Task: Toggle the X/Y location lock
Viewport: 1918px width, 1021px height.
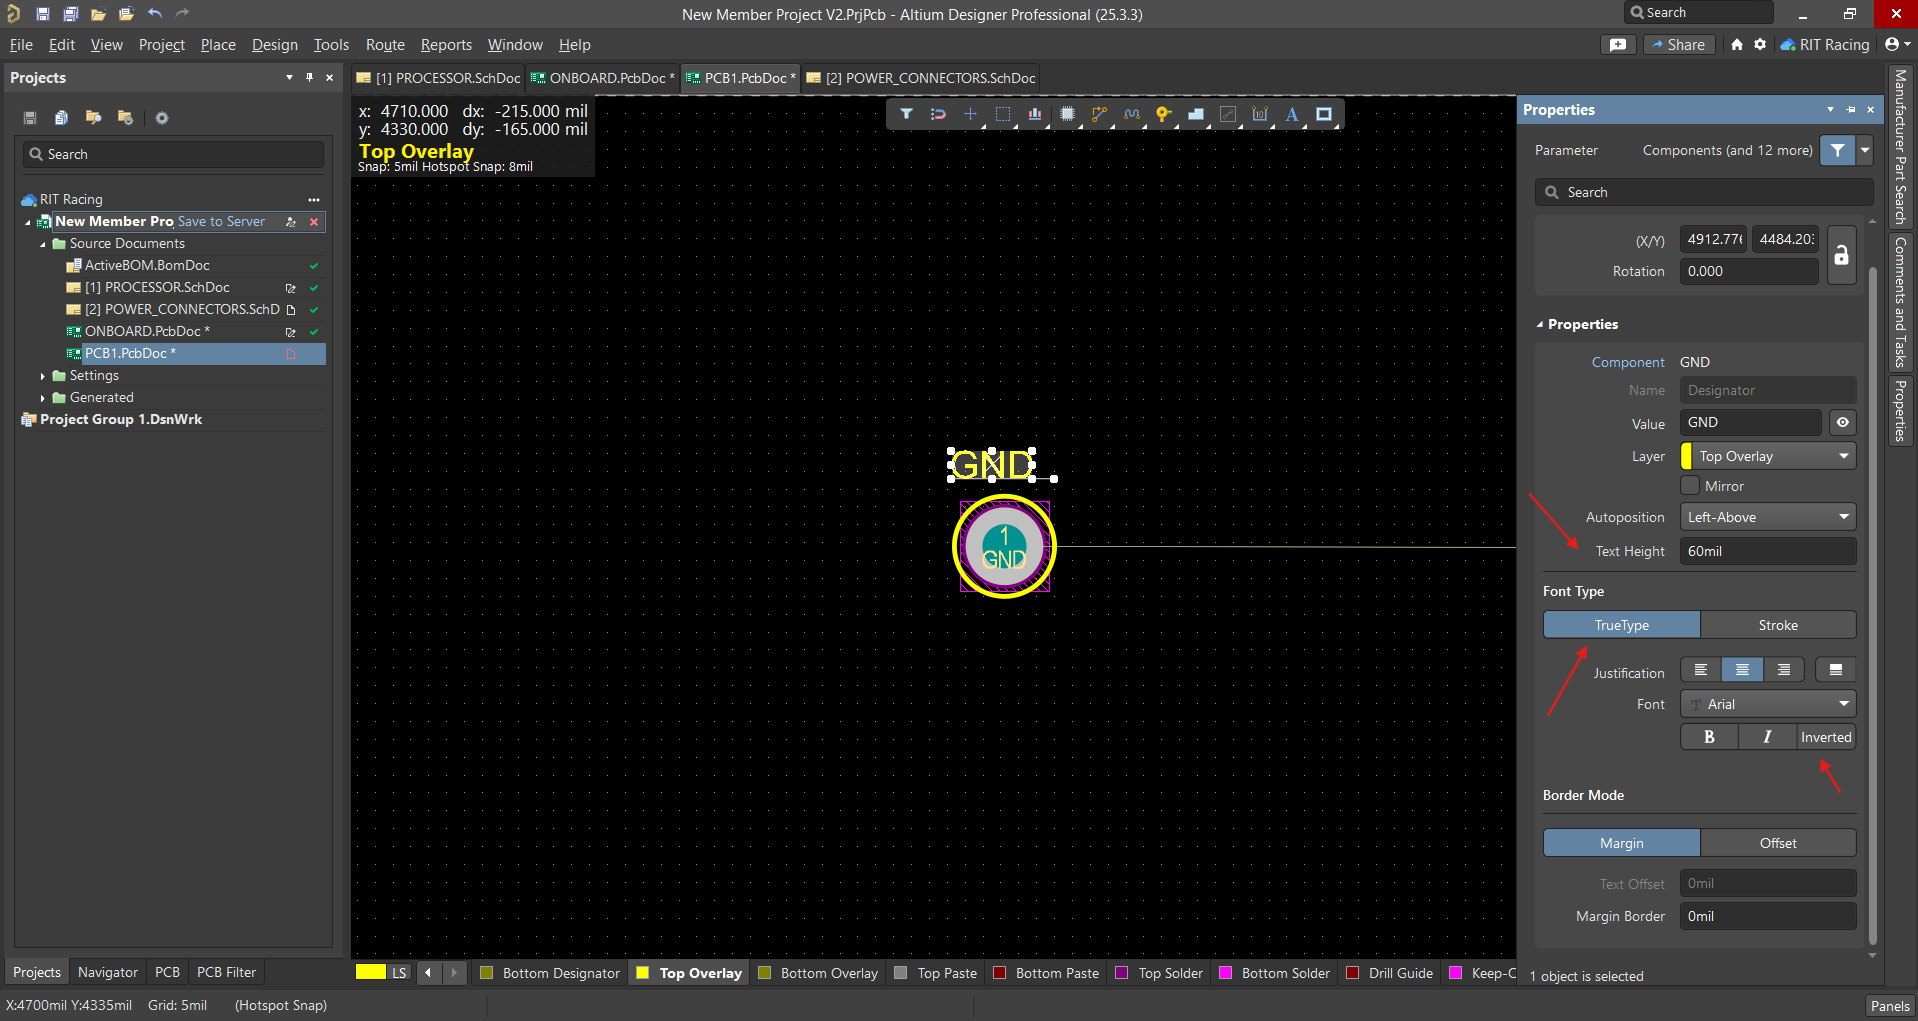Action: [x=1841, y=255]
